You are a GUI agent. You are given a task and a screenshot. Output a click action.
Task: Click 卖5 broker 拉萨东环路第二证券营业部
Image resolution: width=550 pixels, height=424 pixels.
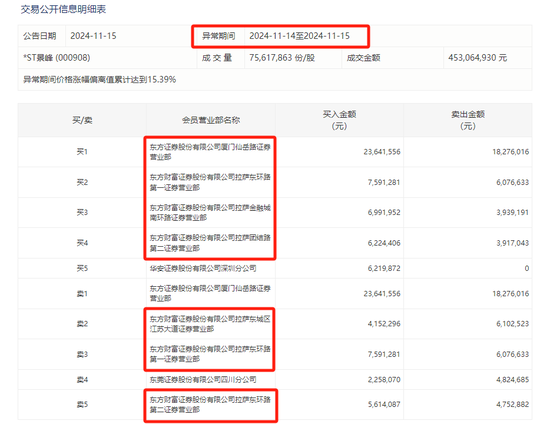click(x=210, y=405)
